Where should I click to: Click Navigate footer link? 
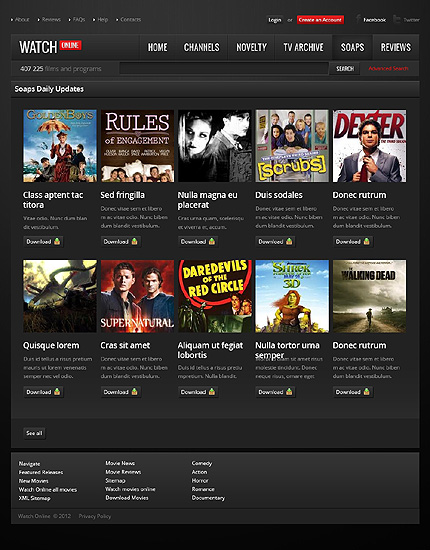29,464
